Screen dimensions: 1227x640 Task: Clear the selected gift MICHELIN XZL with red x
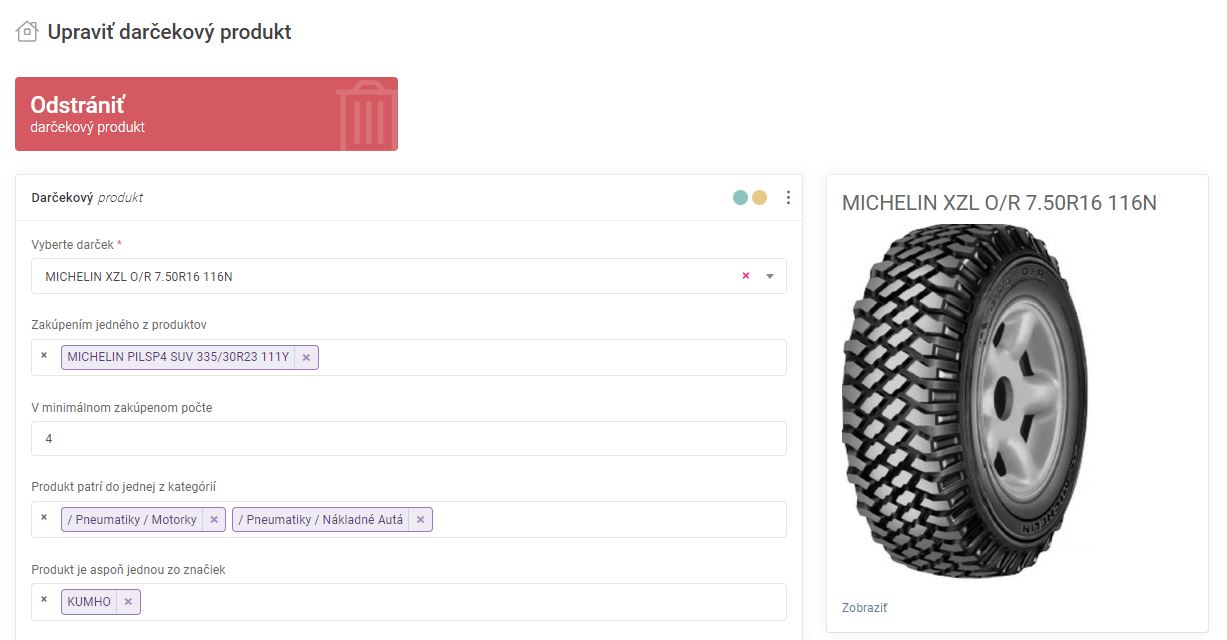pyautogui.click(x=745, y=276)
